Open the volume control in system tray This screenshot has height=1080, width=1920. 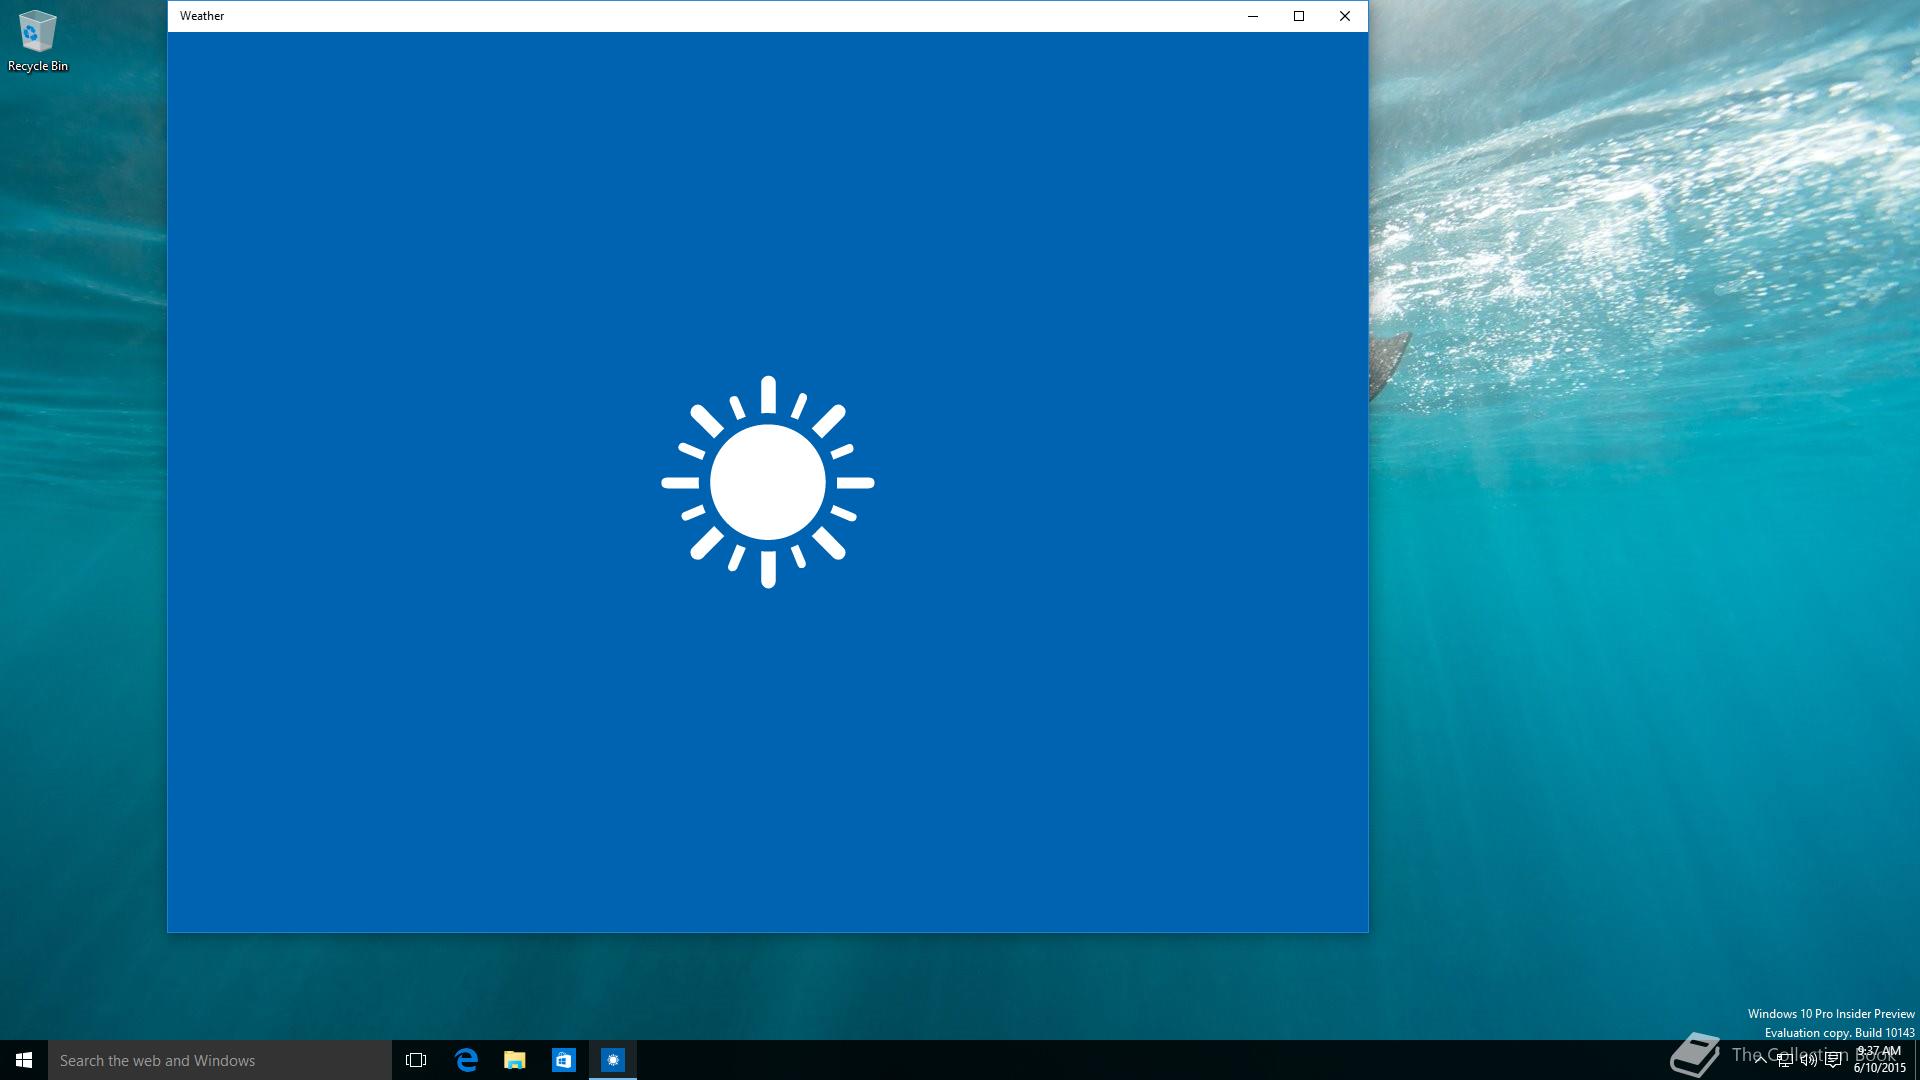tap(1808, 1061)
